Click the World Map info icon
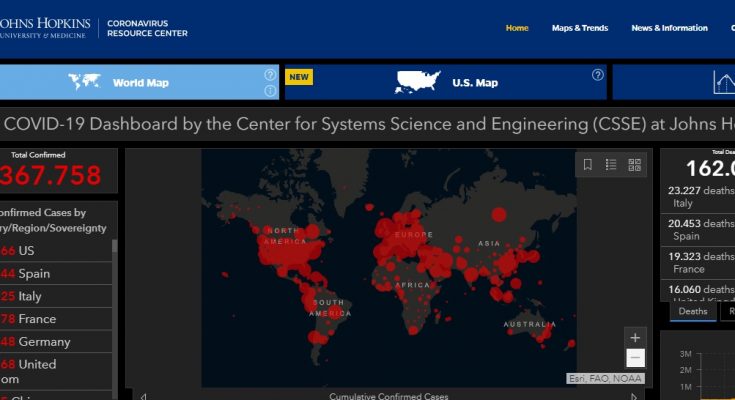Screen dimensions: 735x400 coord(270,91)
